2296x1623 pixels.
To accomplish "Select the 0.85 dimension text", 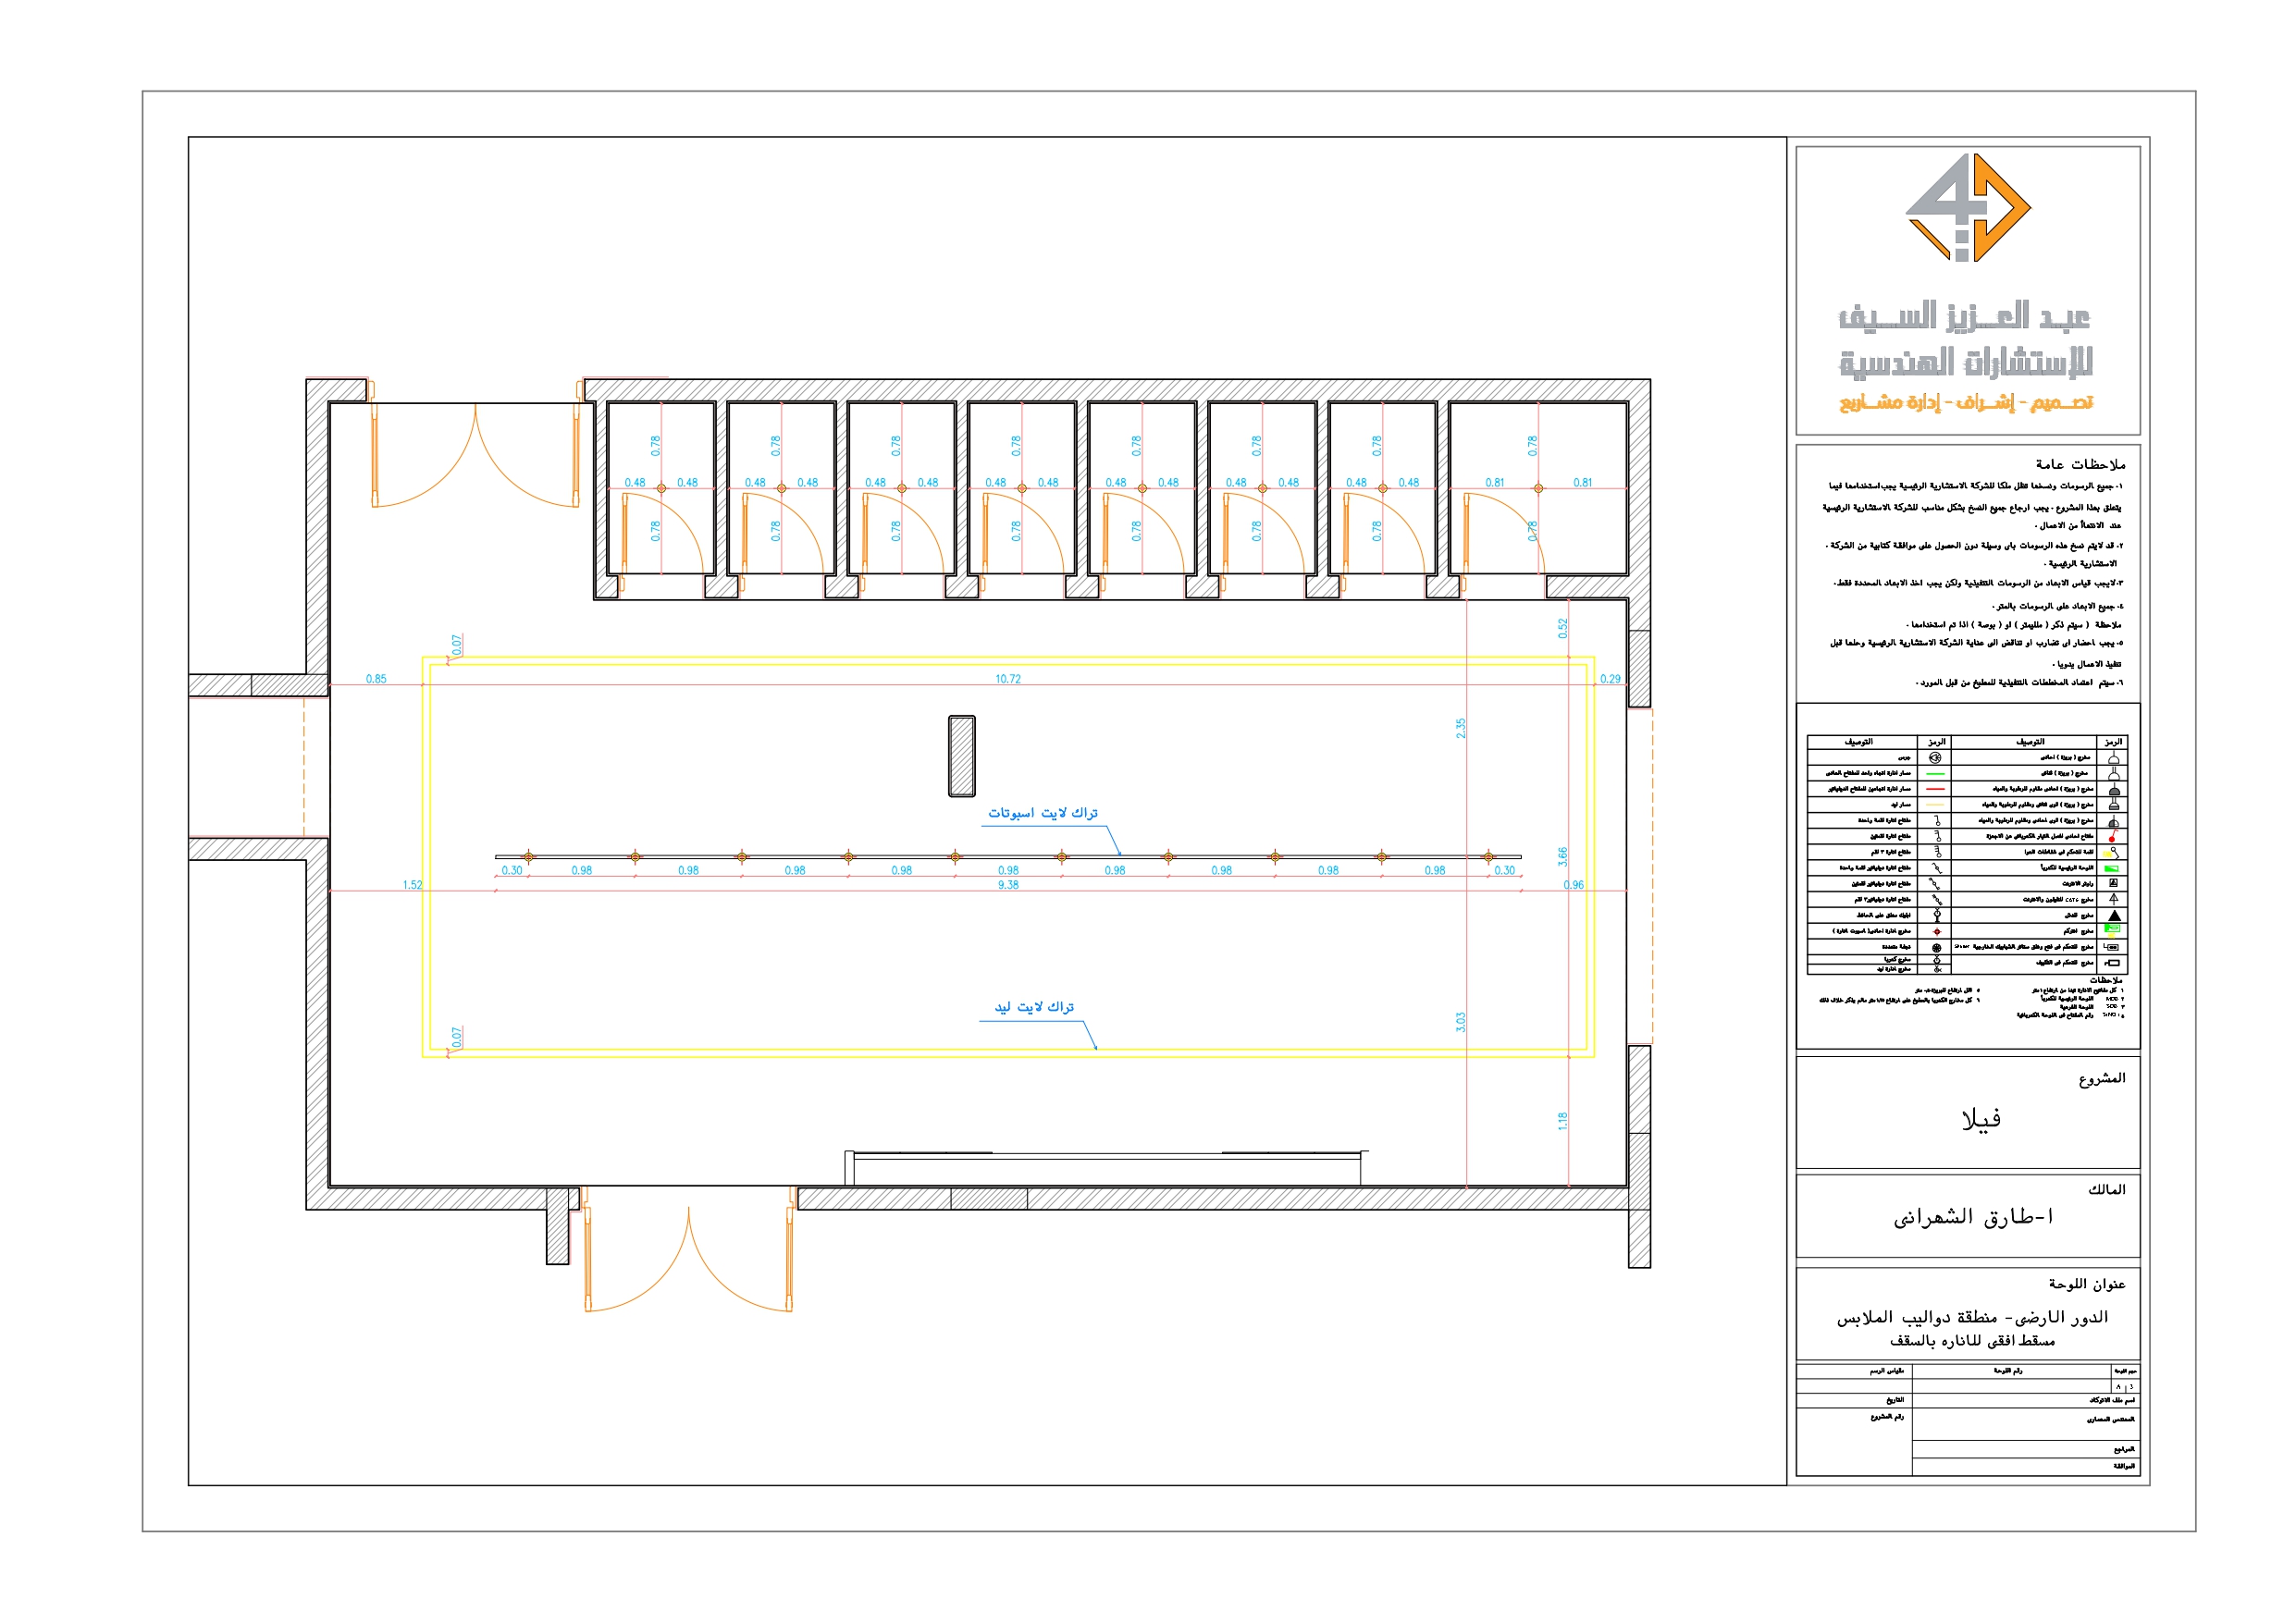I will [376, 679].
